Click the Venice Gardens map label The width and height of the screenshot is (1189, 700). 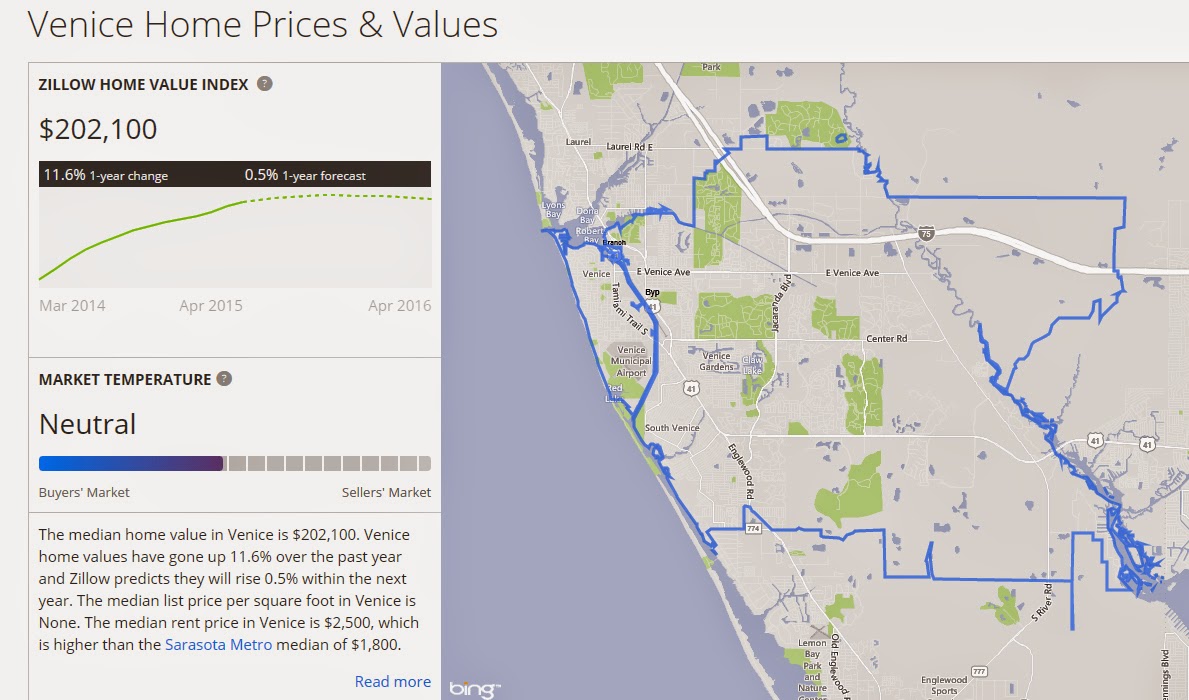717,362
